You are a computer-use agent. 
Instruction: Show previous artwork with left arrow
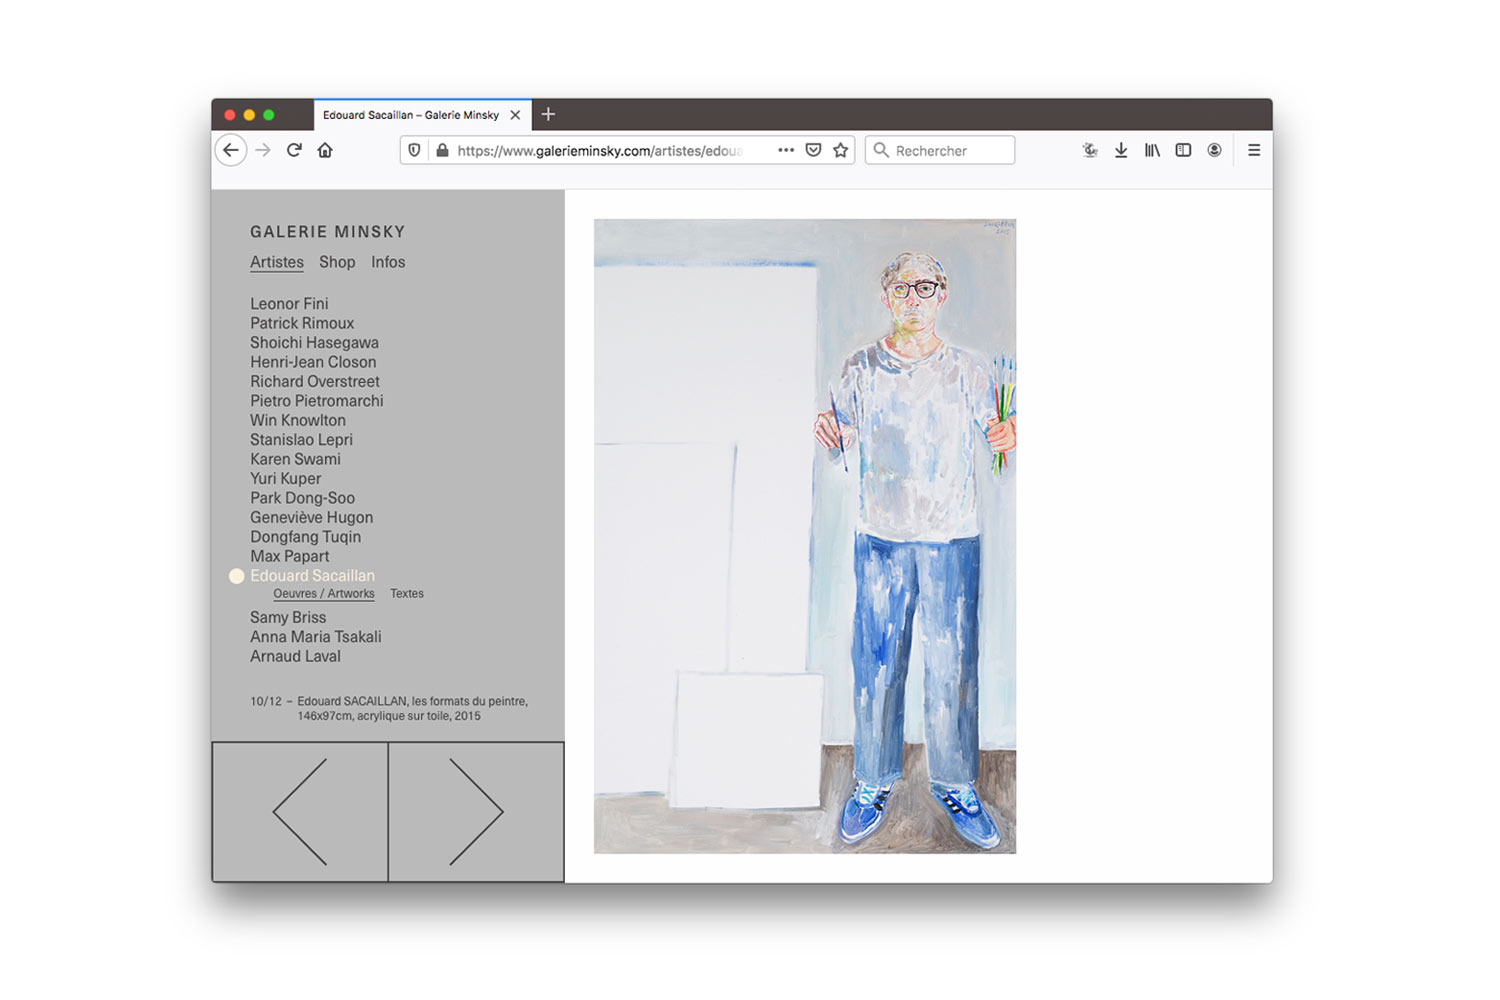[300, 812]
